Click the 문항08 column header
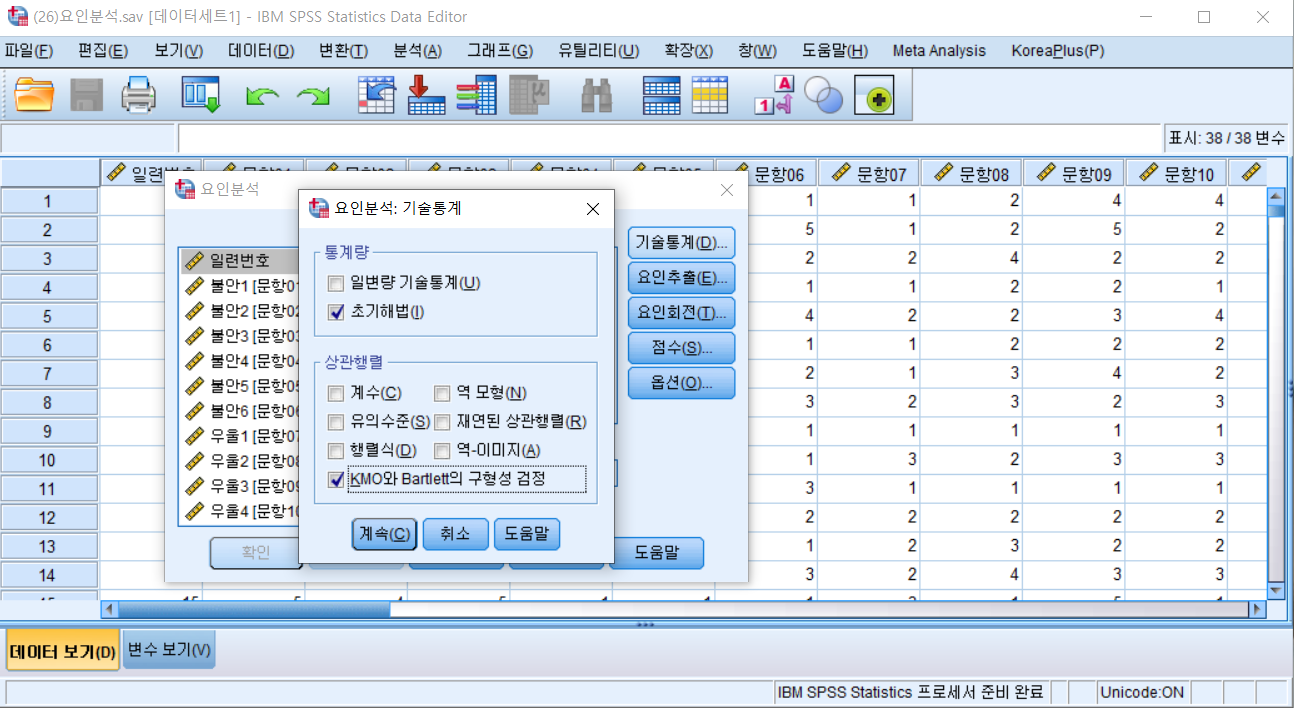 [972, 174]
